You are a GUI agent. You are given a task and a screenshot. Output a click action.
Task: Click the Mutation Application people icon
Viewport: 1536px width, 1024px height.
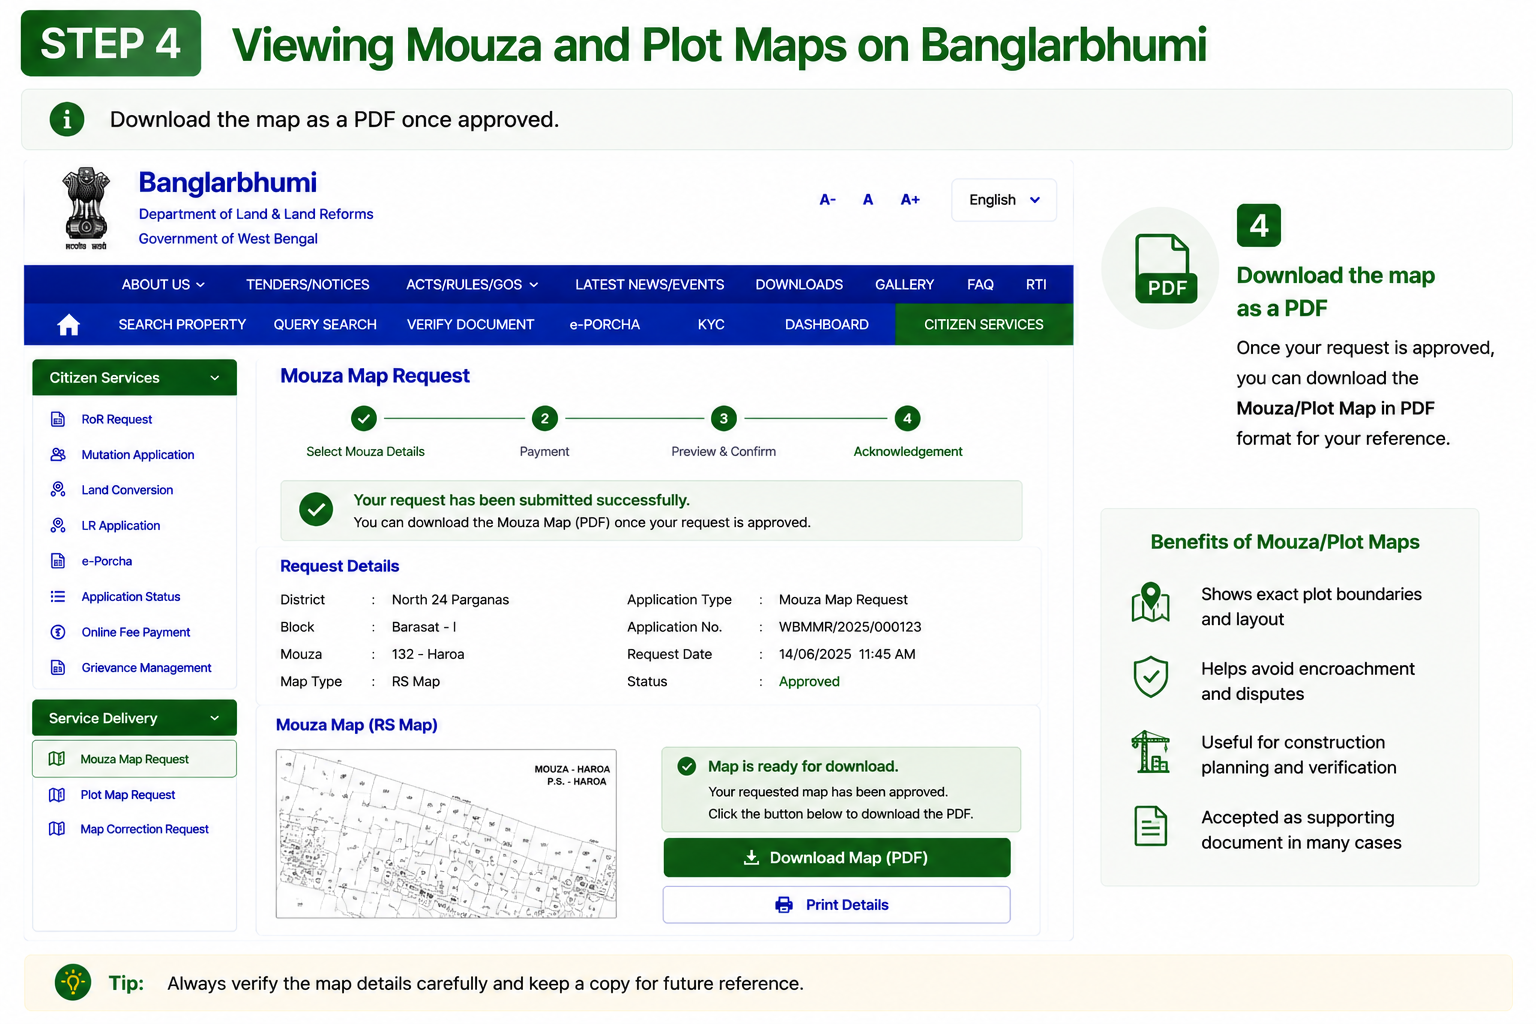[x=58, y=454]
